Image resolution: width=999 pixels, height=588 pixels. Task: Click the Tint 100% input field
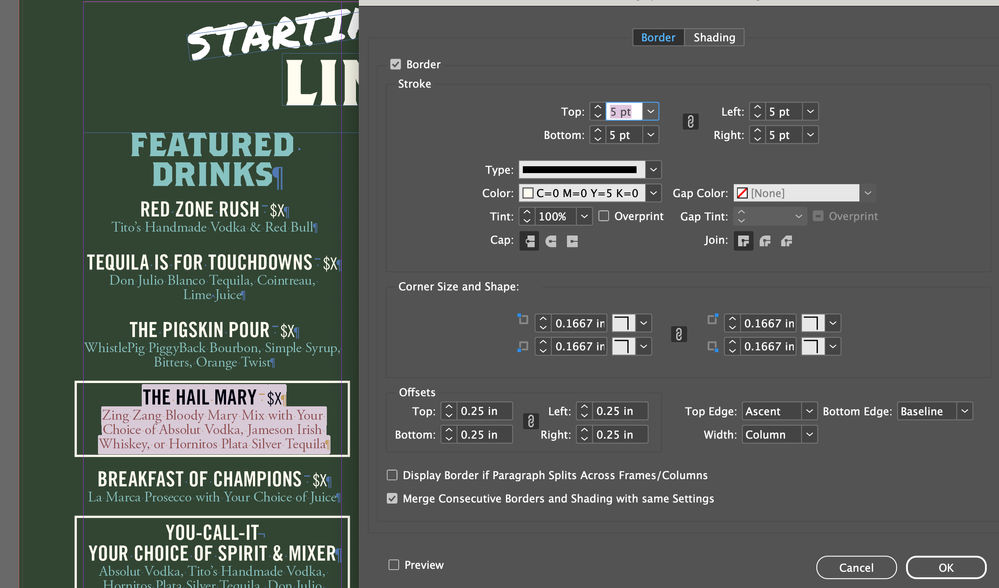tap(556, 217)
